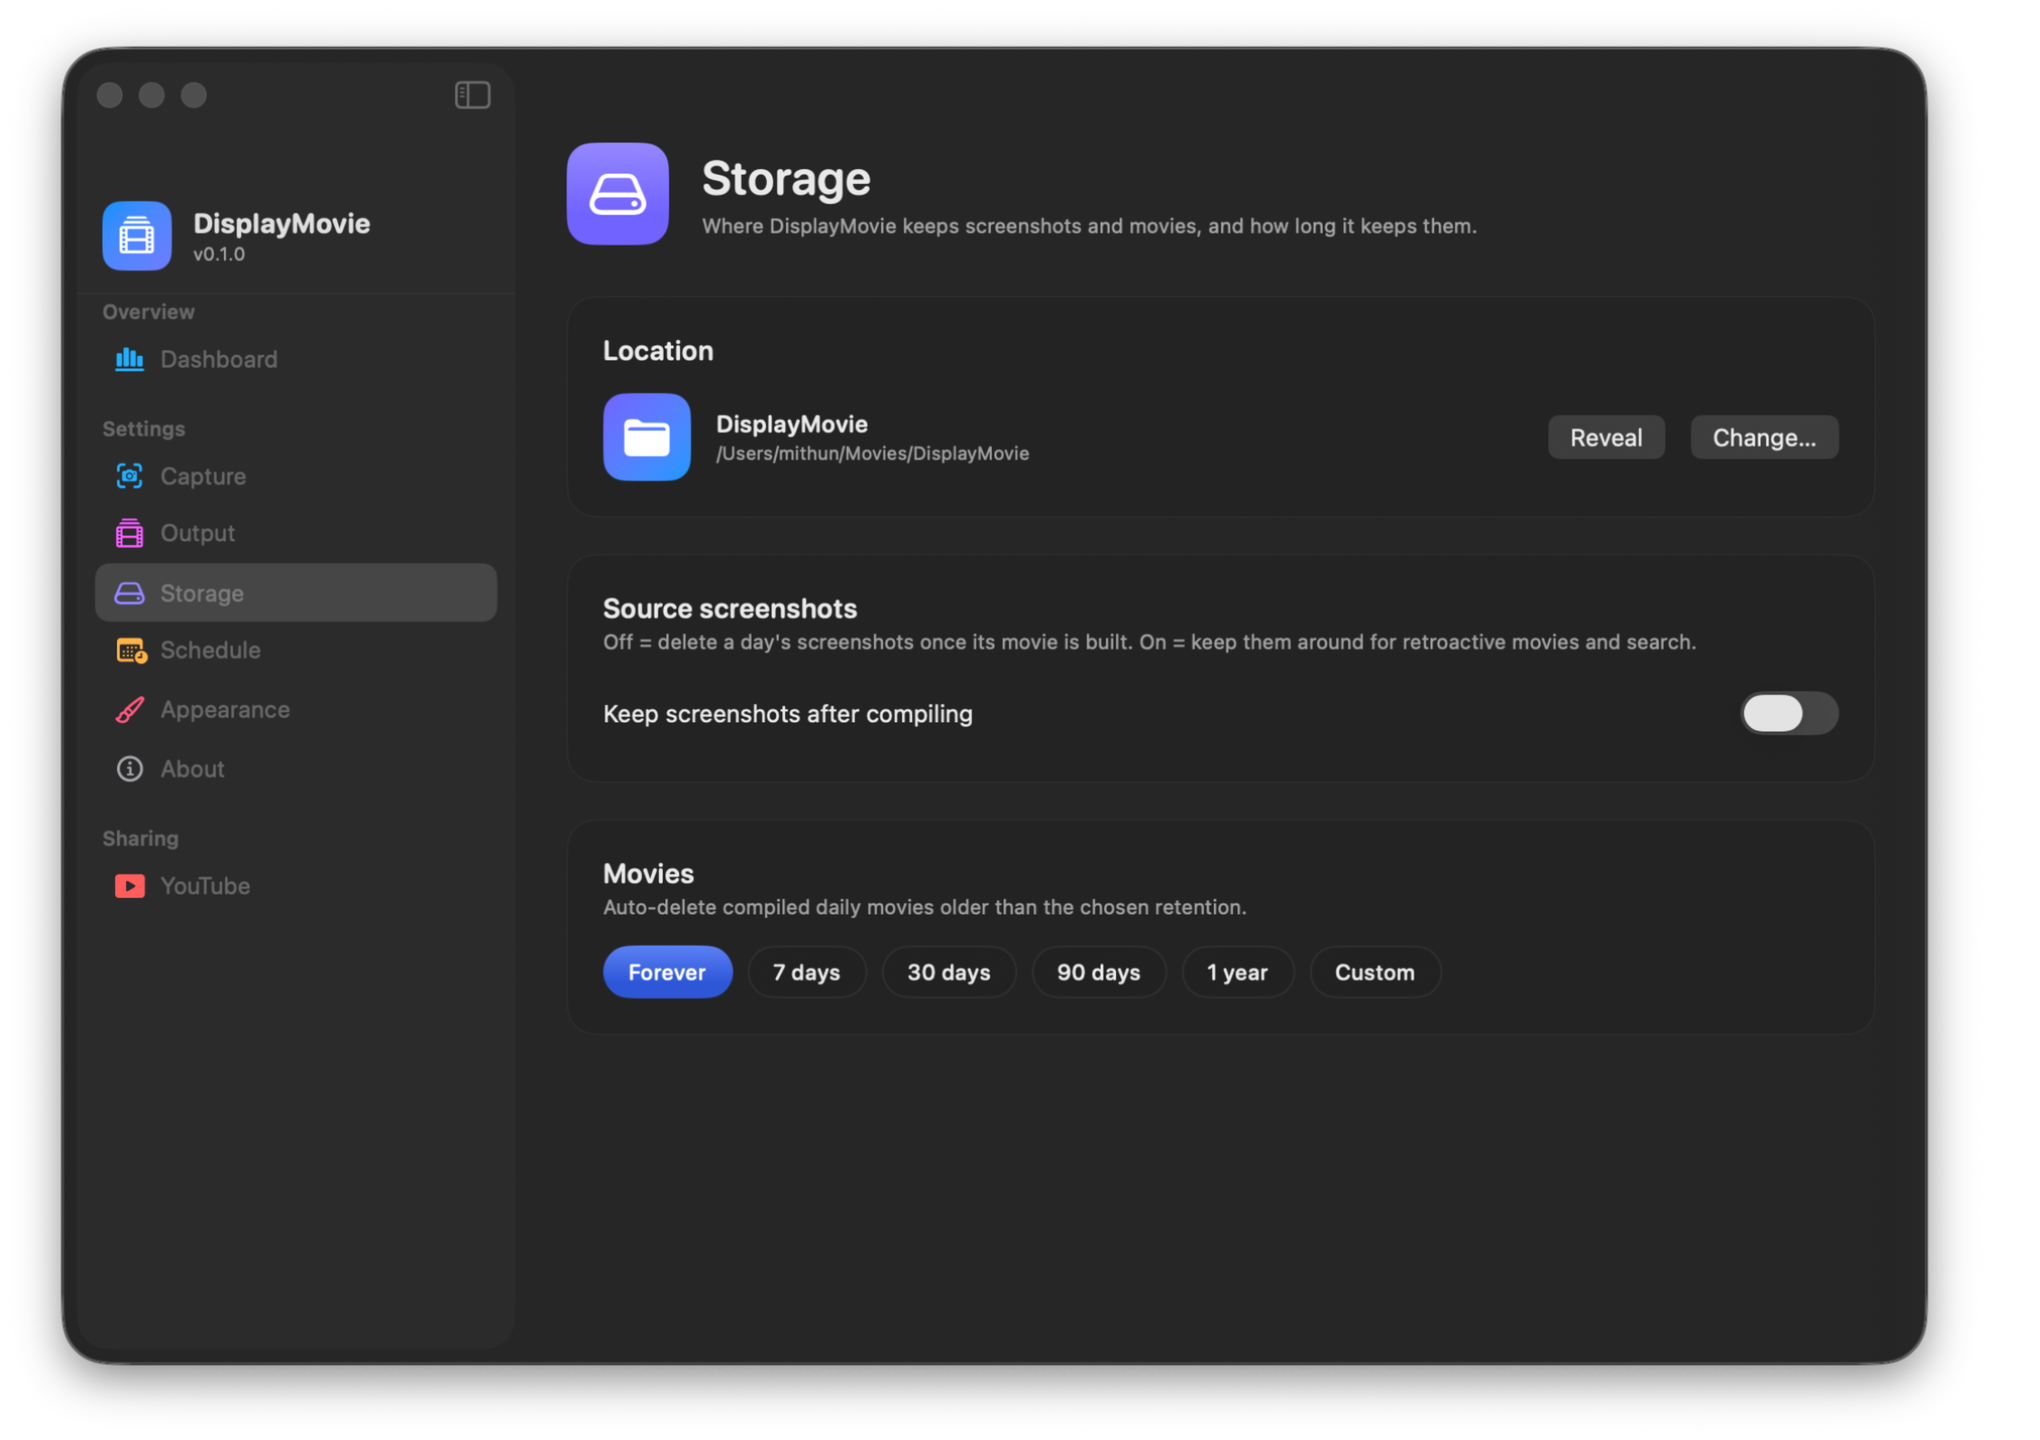Click the YouTube play icon

tap(130, 886)
